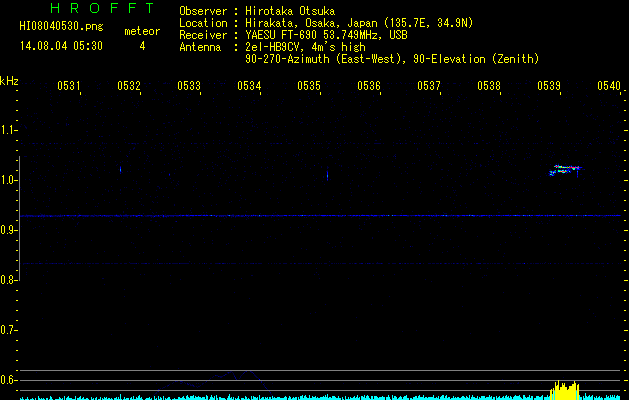
Task: Click the 0.9 frequency axis label
Action: point(8,230)
